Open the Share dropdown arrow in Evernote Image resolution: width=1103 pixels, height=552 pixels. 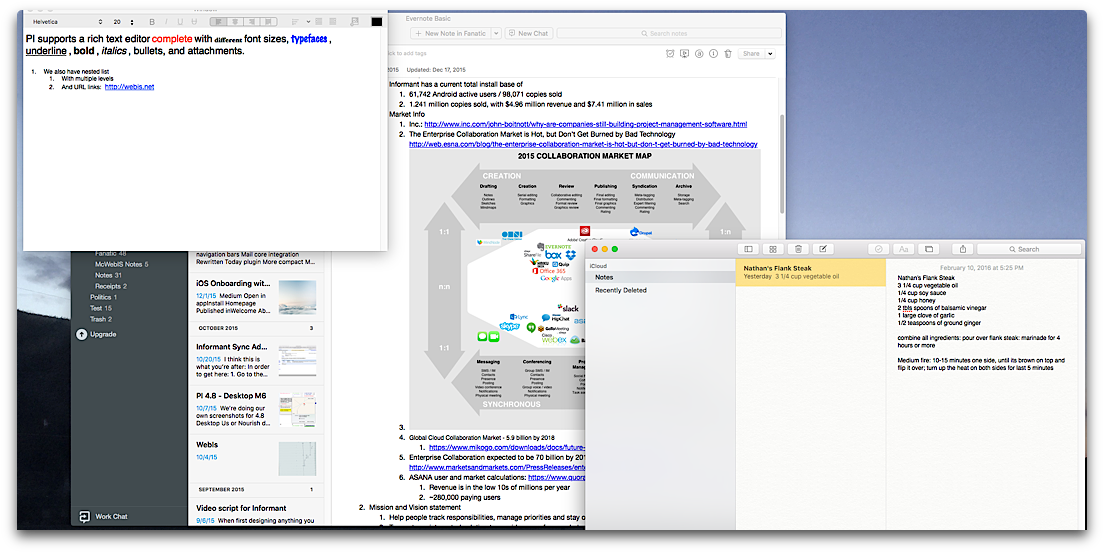pos(770,53)
